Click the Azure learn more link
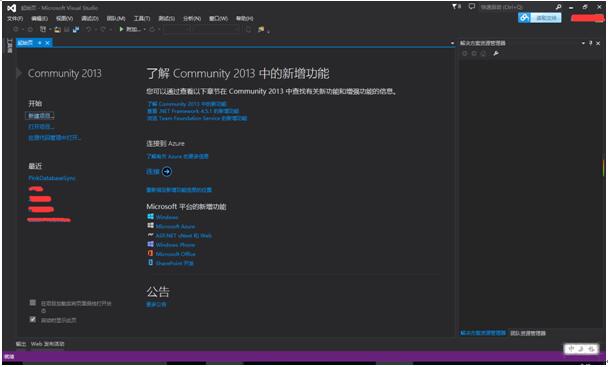608x367 pixels. pos(177,156)
